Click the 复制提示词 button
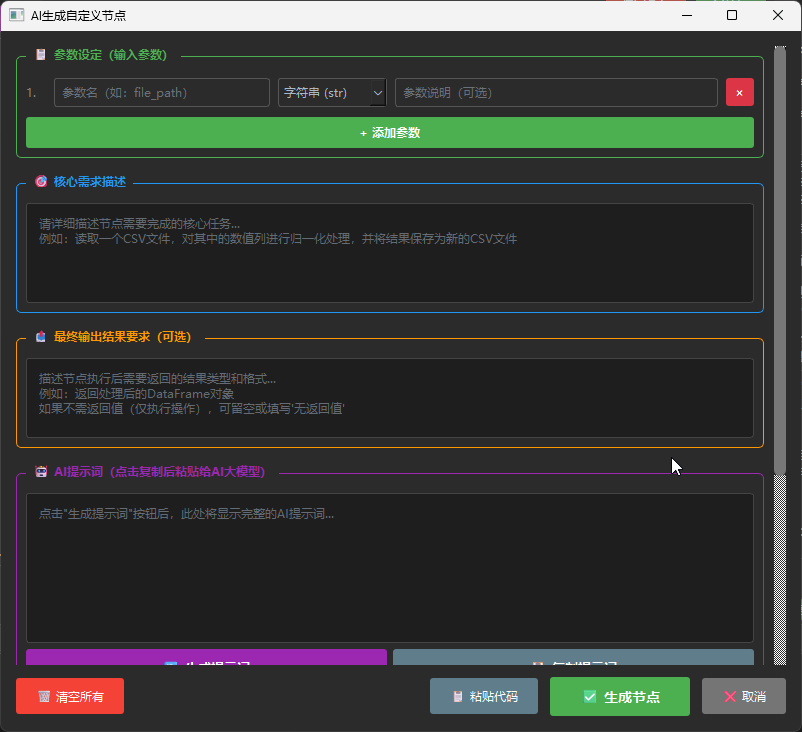The width and height of the screenshot is (802, 732). pyautogui.click(x=573, y=660)
